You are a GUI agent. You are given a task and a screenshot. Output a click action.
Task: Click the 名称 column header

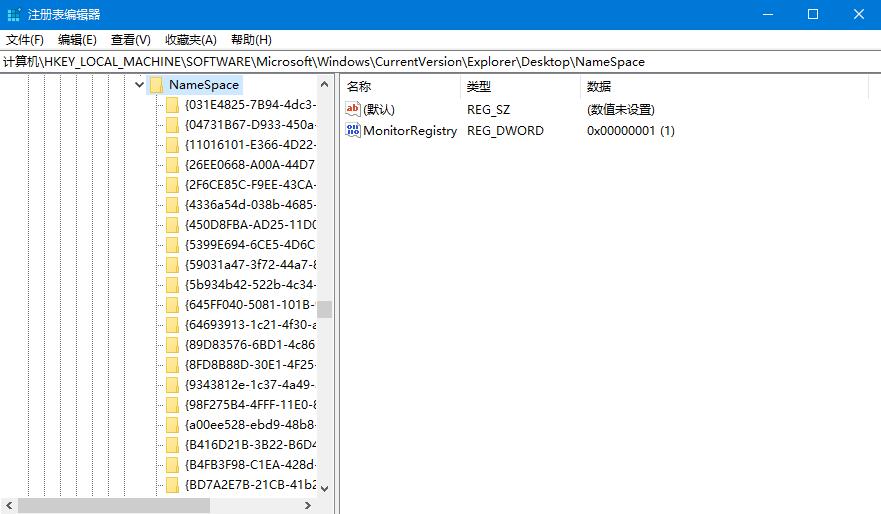coord(401,87)
